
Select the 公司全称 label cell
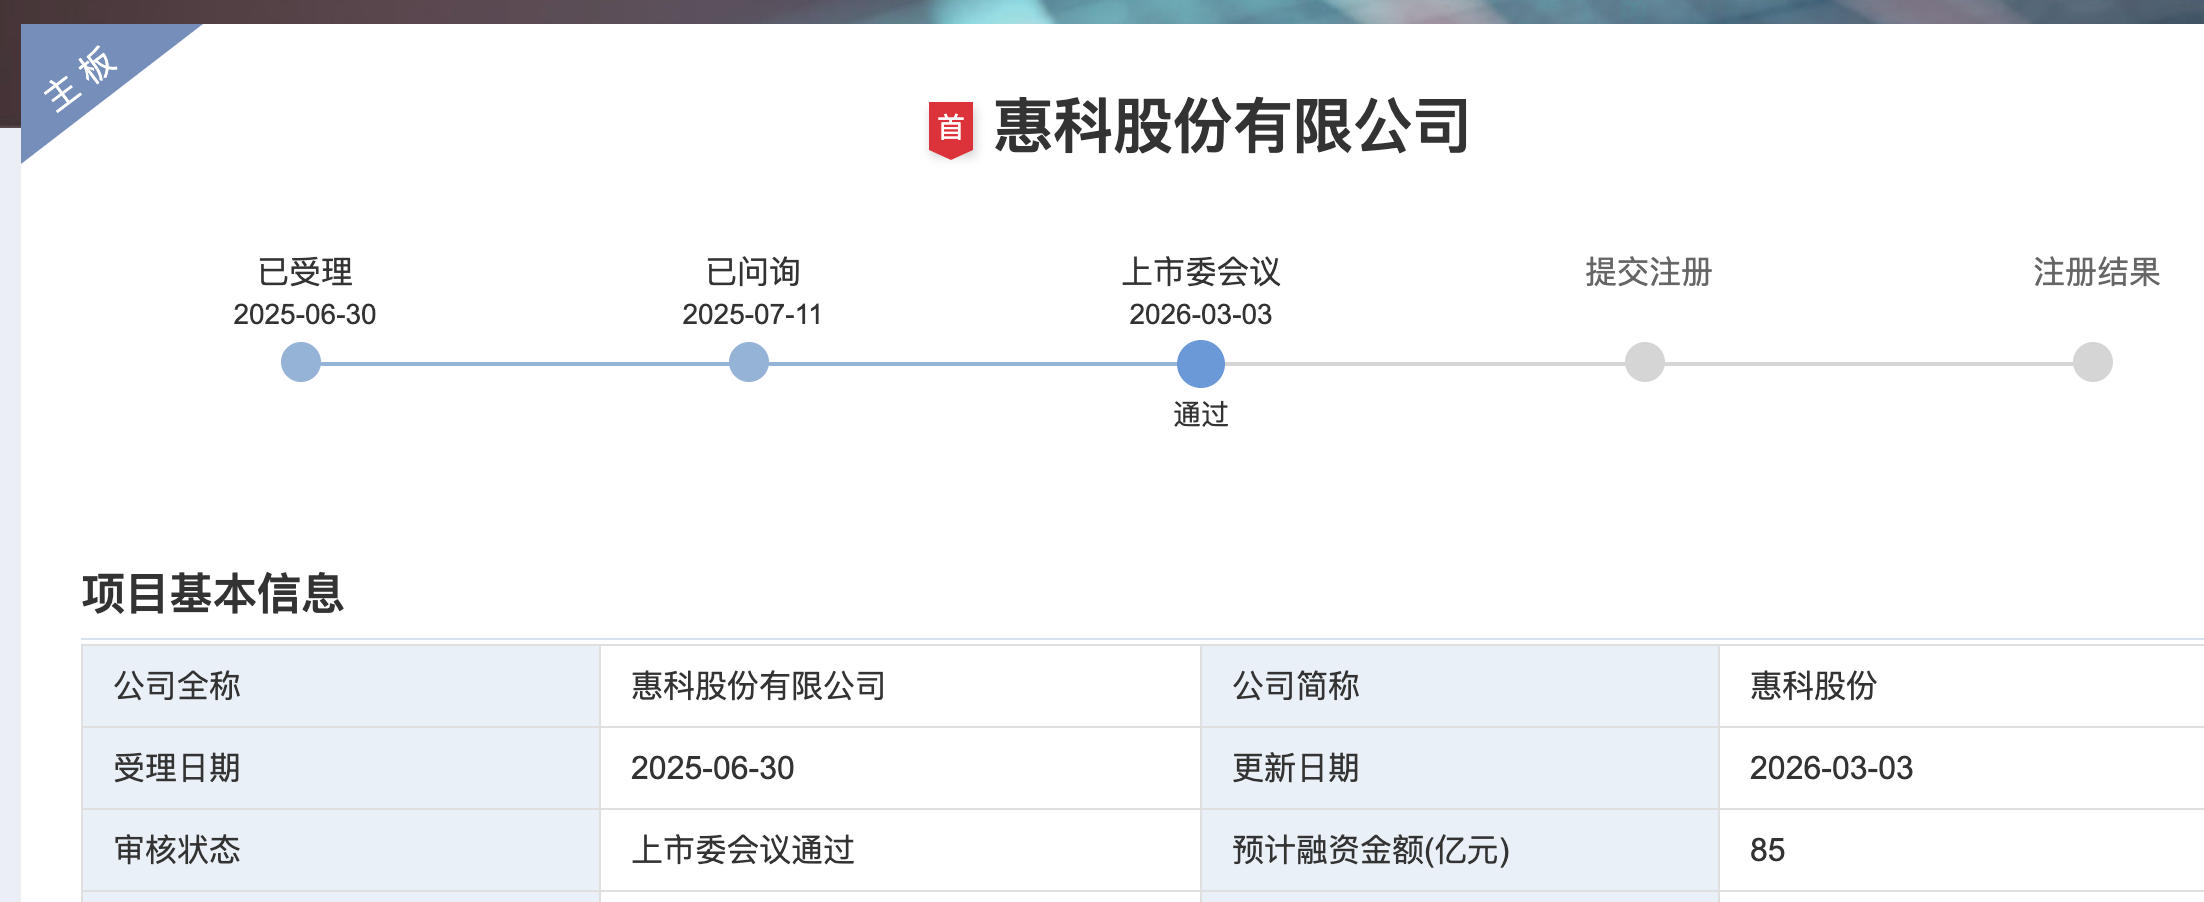pos(177,686)
